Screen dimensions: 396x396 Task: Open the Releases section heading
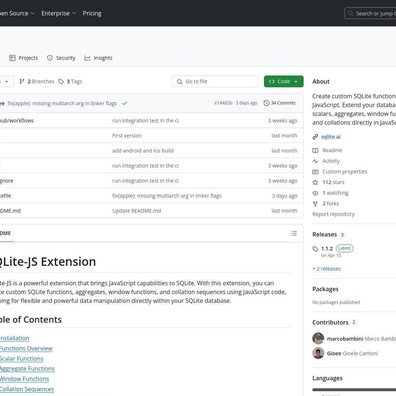325,234
